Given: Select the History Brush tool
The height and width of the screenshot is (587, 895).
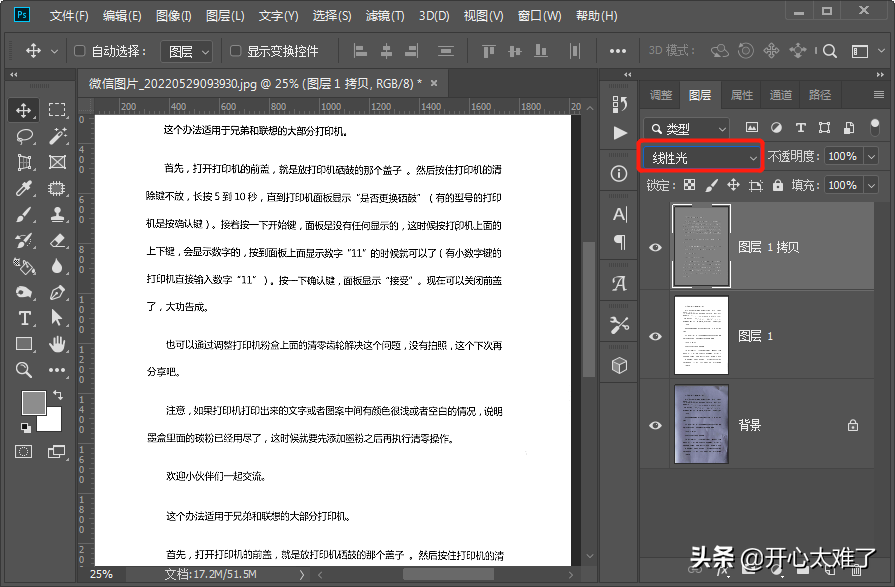Looking at the screenshot, I should tap(24, 241).
